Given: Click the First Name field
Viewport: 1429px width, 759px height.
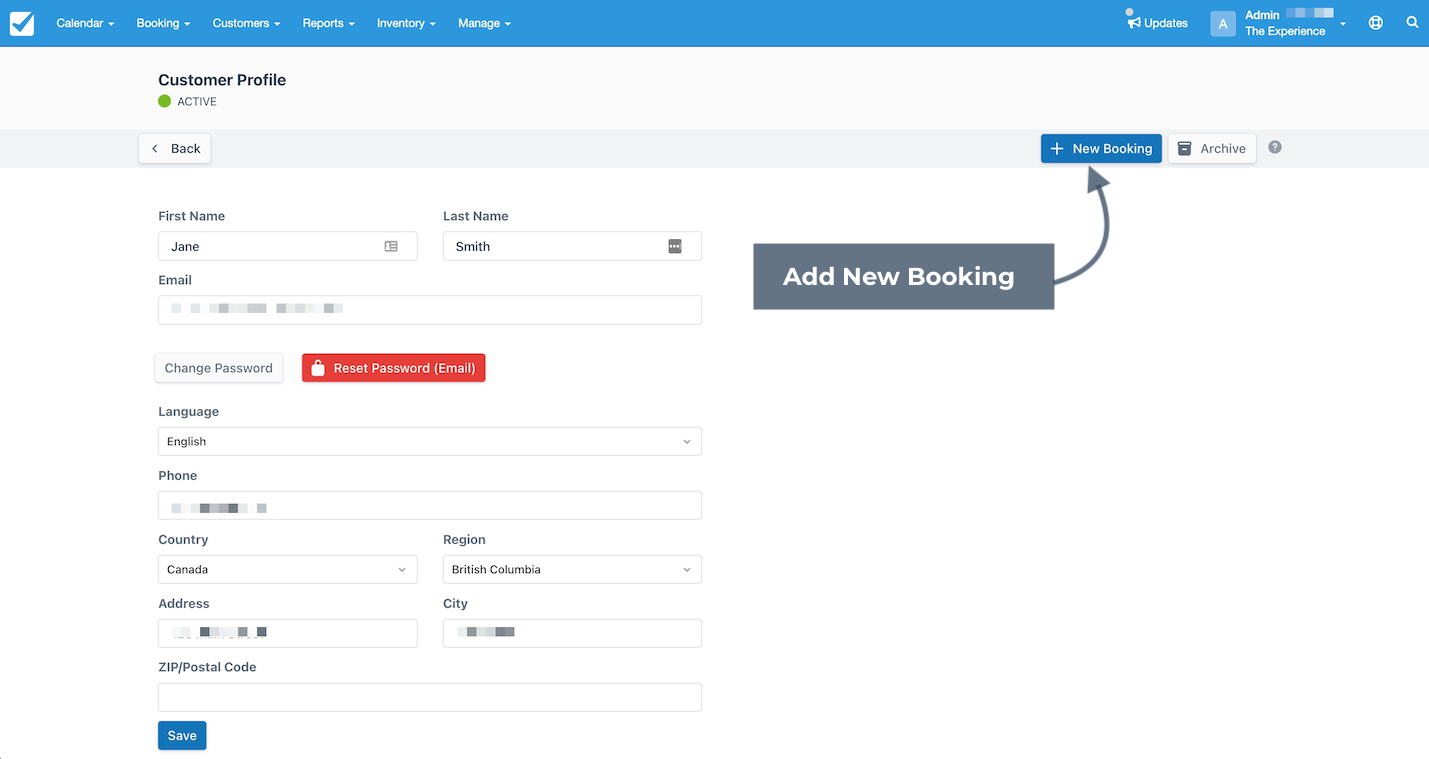Looking at the screenshot, I should (288, 246).
